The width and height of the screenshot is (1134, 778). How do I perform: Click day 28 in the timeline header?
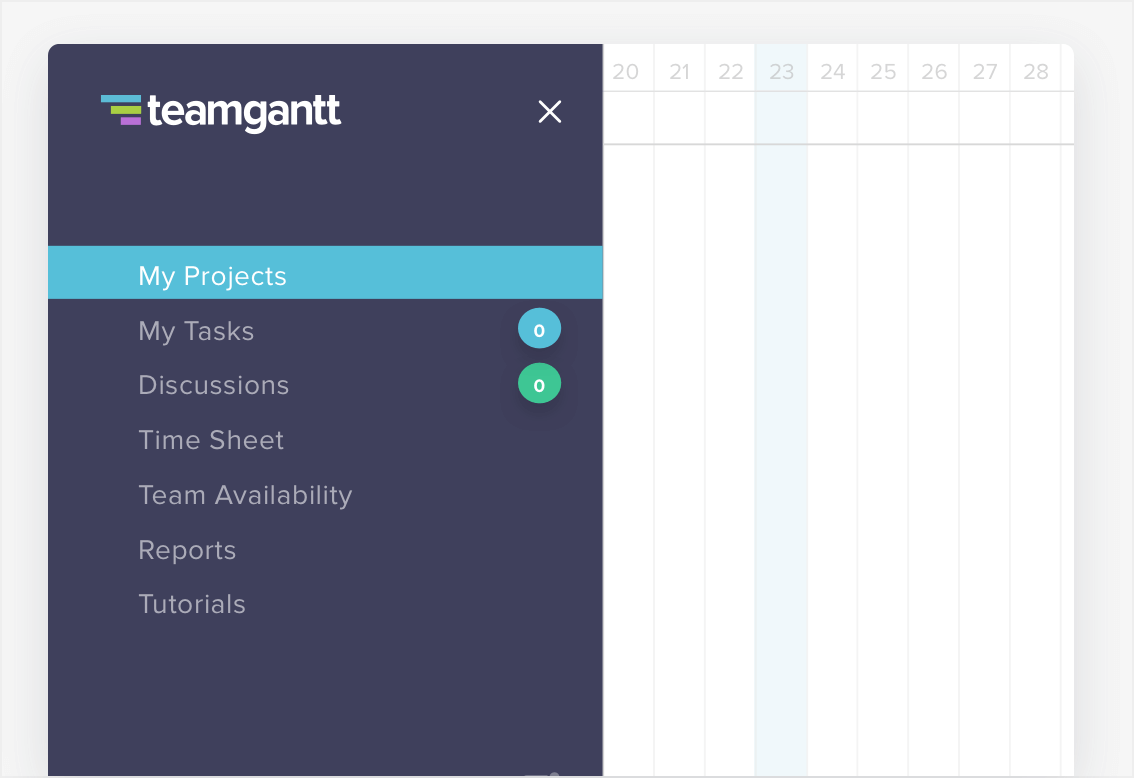1035,70
